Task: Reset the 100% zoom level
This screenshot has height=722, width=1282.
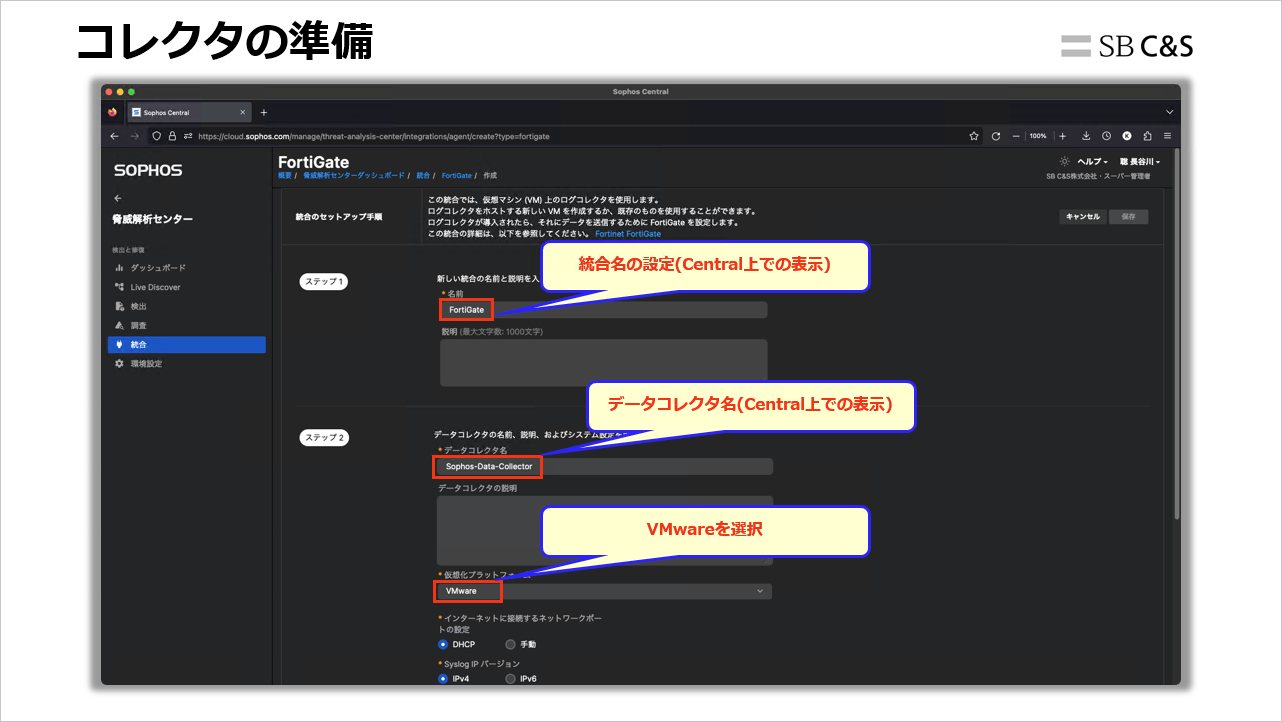Action: pos(1038,136)
